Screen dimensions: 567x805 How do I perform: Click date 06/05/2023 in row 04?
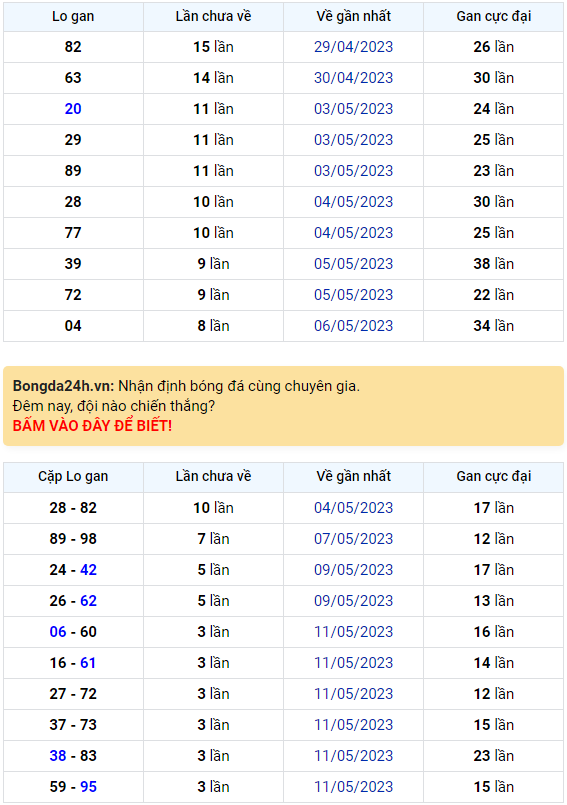353,325
